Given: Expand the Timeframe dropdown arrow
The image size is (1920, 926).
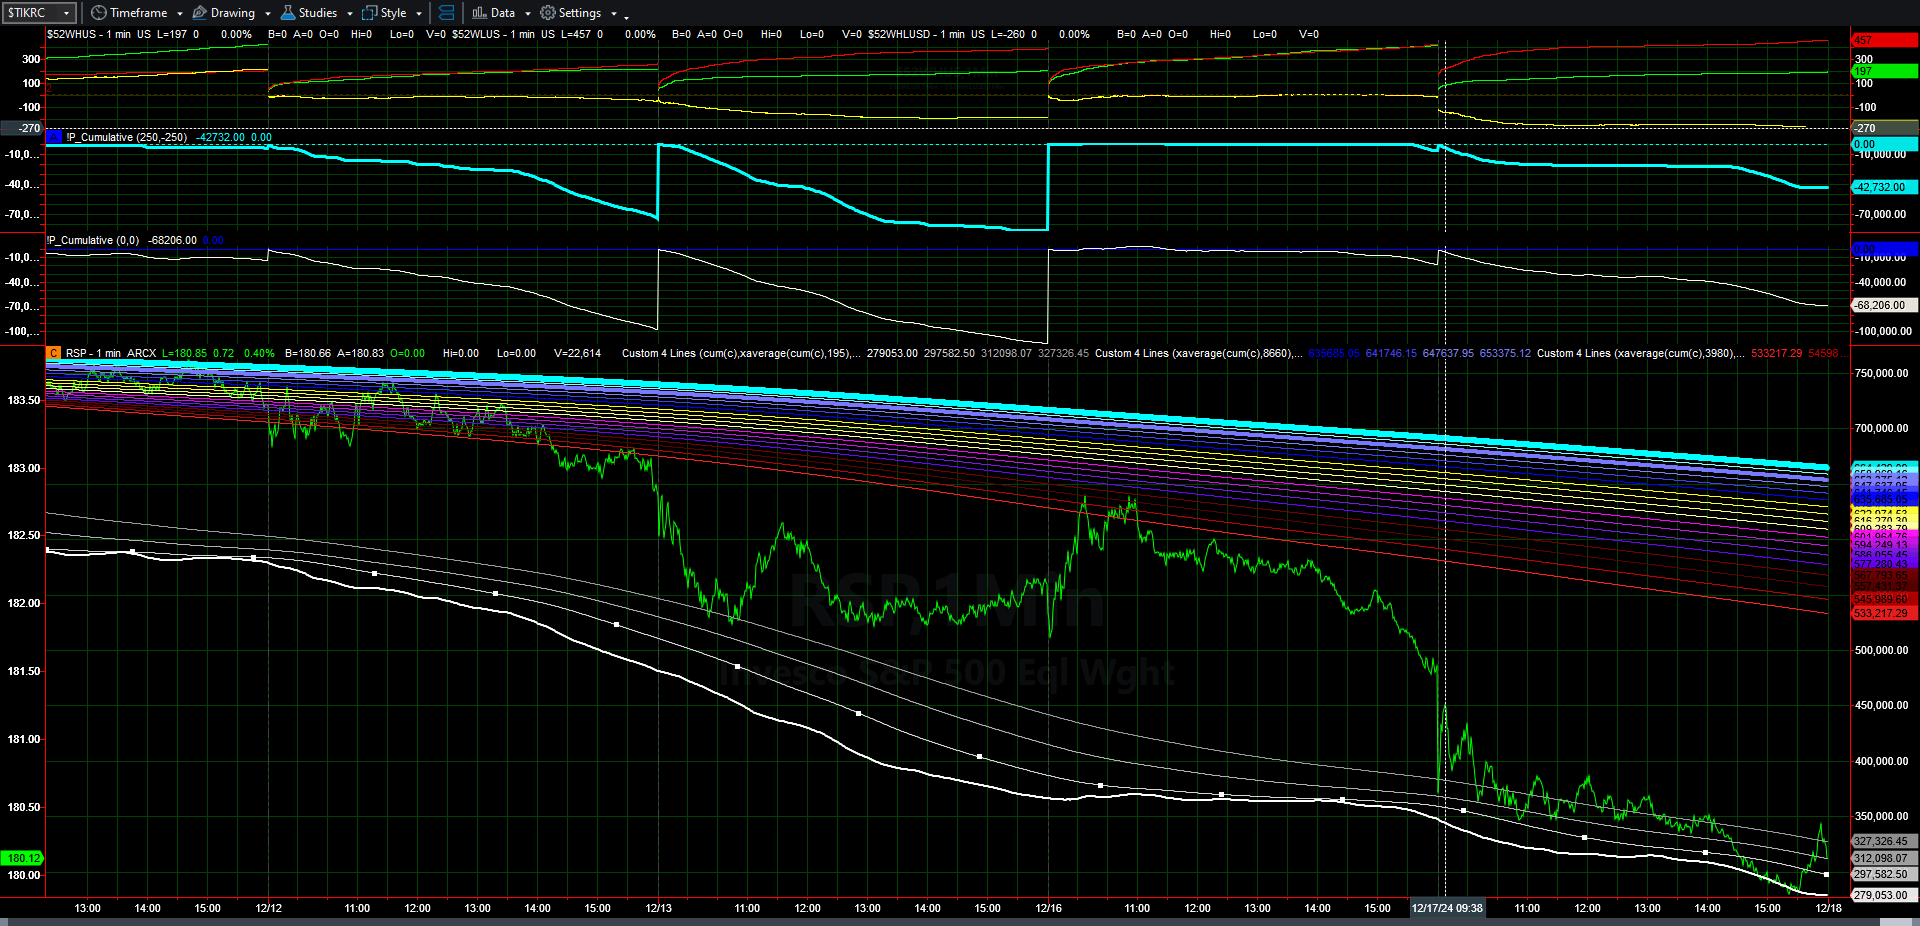Looking at the screenshot, I should coord(180,14).
